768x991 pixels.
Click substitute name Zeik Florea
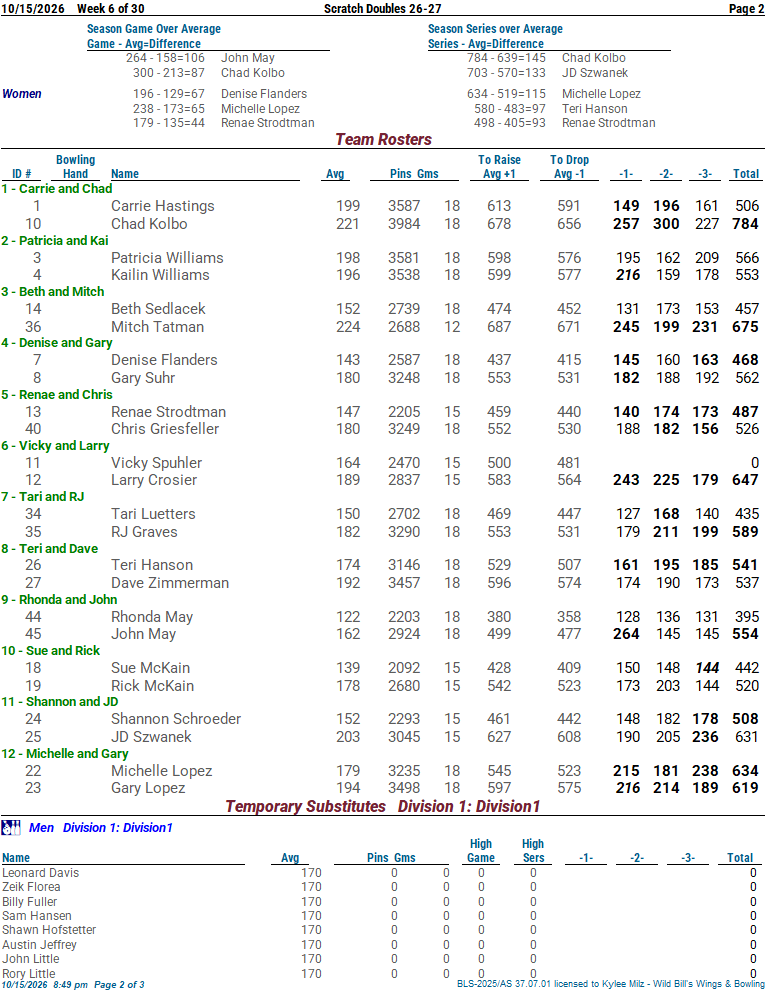point(31,887)
